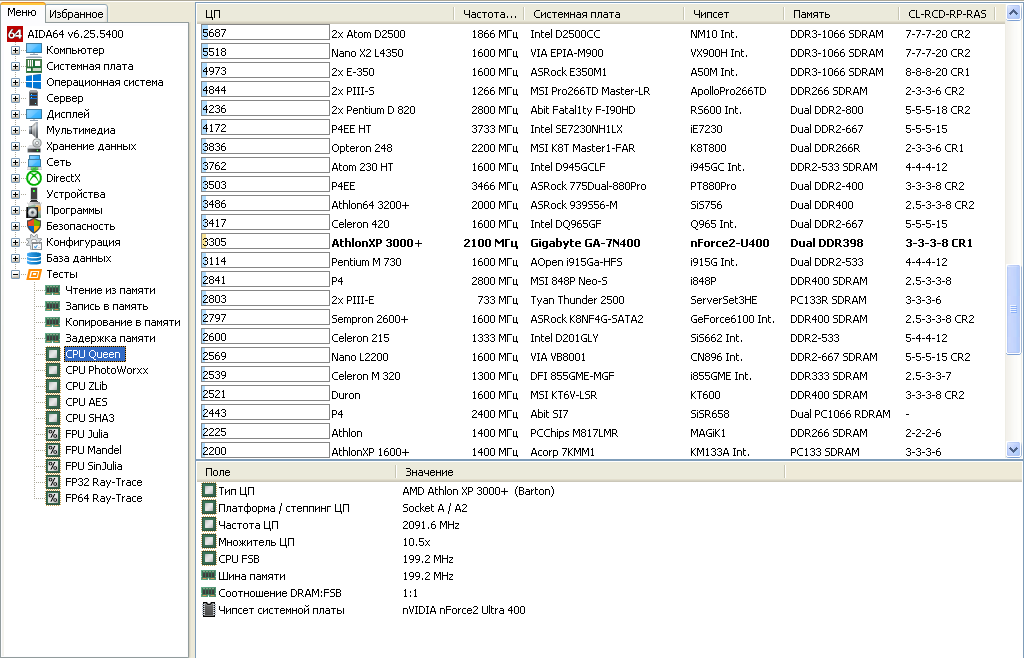Click the icon next to Чипсет системной платы
This screenshot has width=1024, height=658.
pyautogui.click(x=208, y=610)
